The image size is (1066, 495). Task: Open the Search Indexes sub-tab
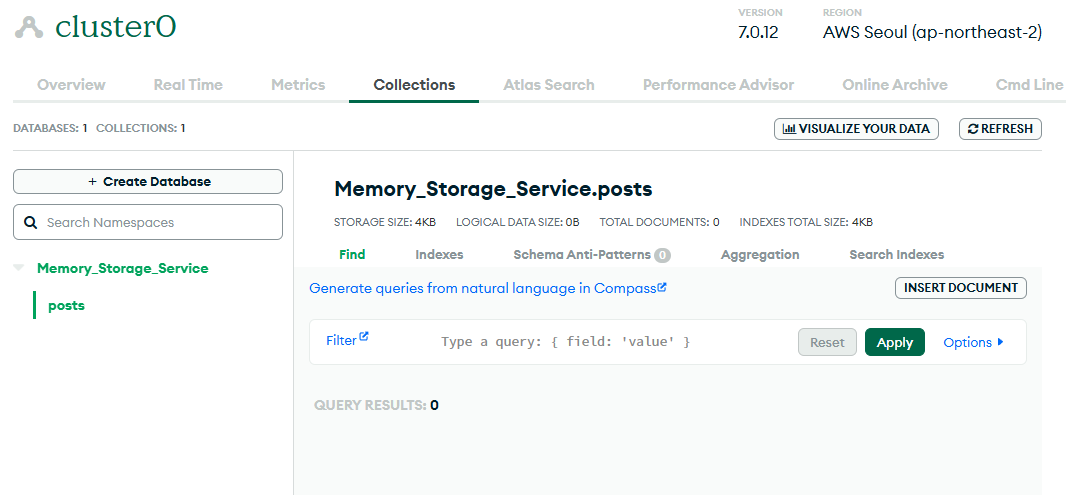897,254
